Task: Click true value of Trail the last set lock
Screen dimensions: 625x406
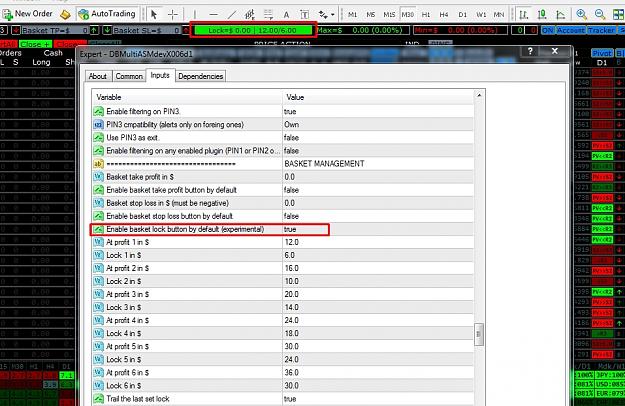Action: (x=290, y=399)
